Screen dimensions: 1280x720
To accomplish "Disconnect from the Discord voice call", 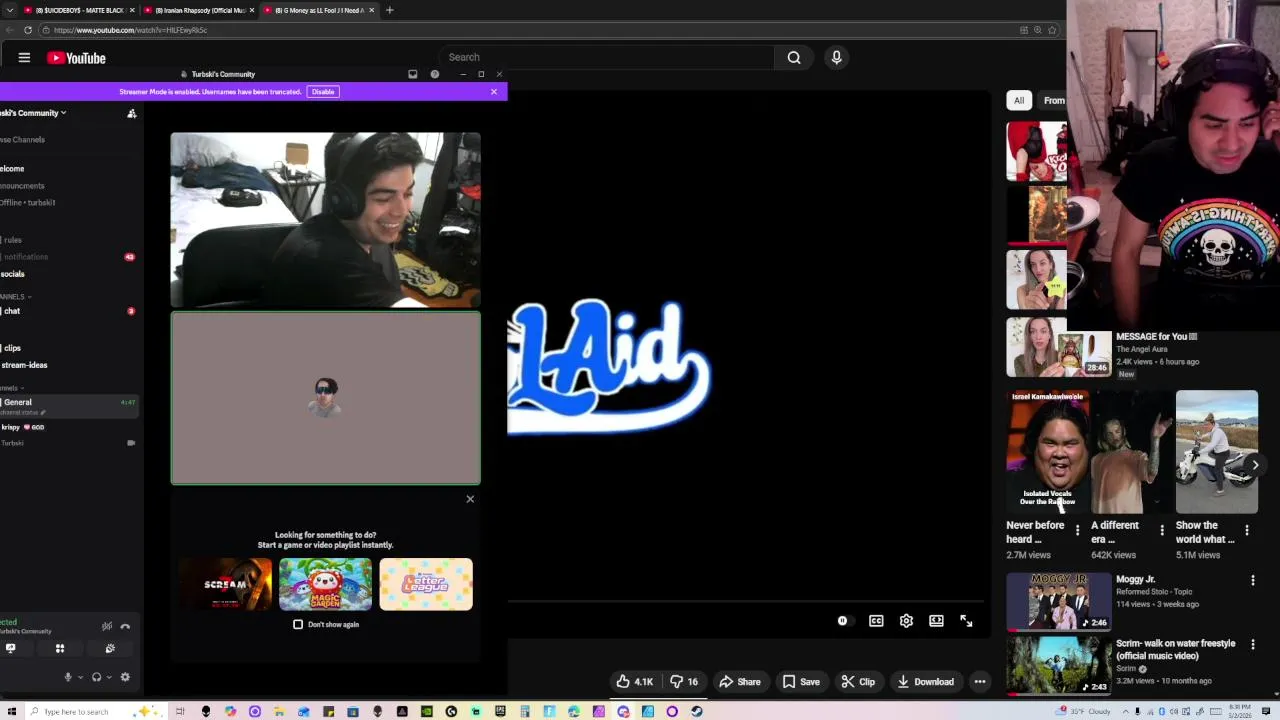I will [x=125, y=626].
